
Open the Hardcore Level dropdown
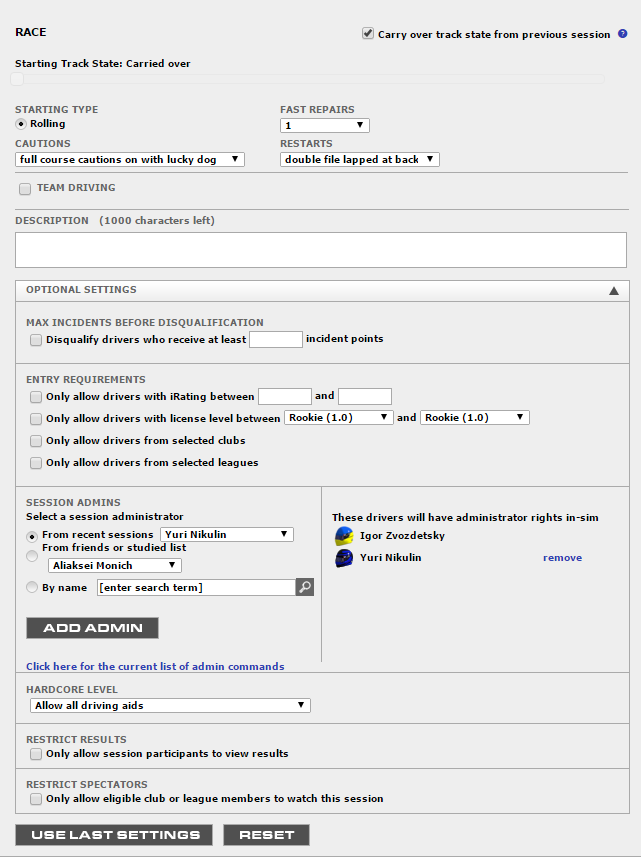(170, 706)
